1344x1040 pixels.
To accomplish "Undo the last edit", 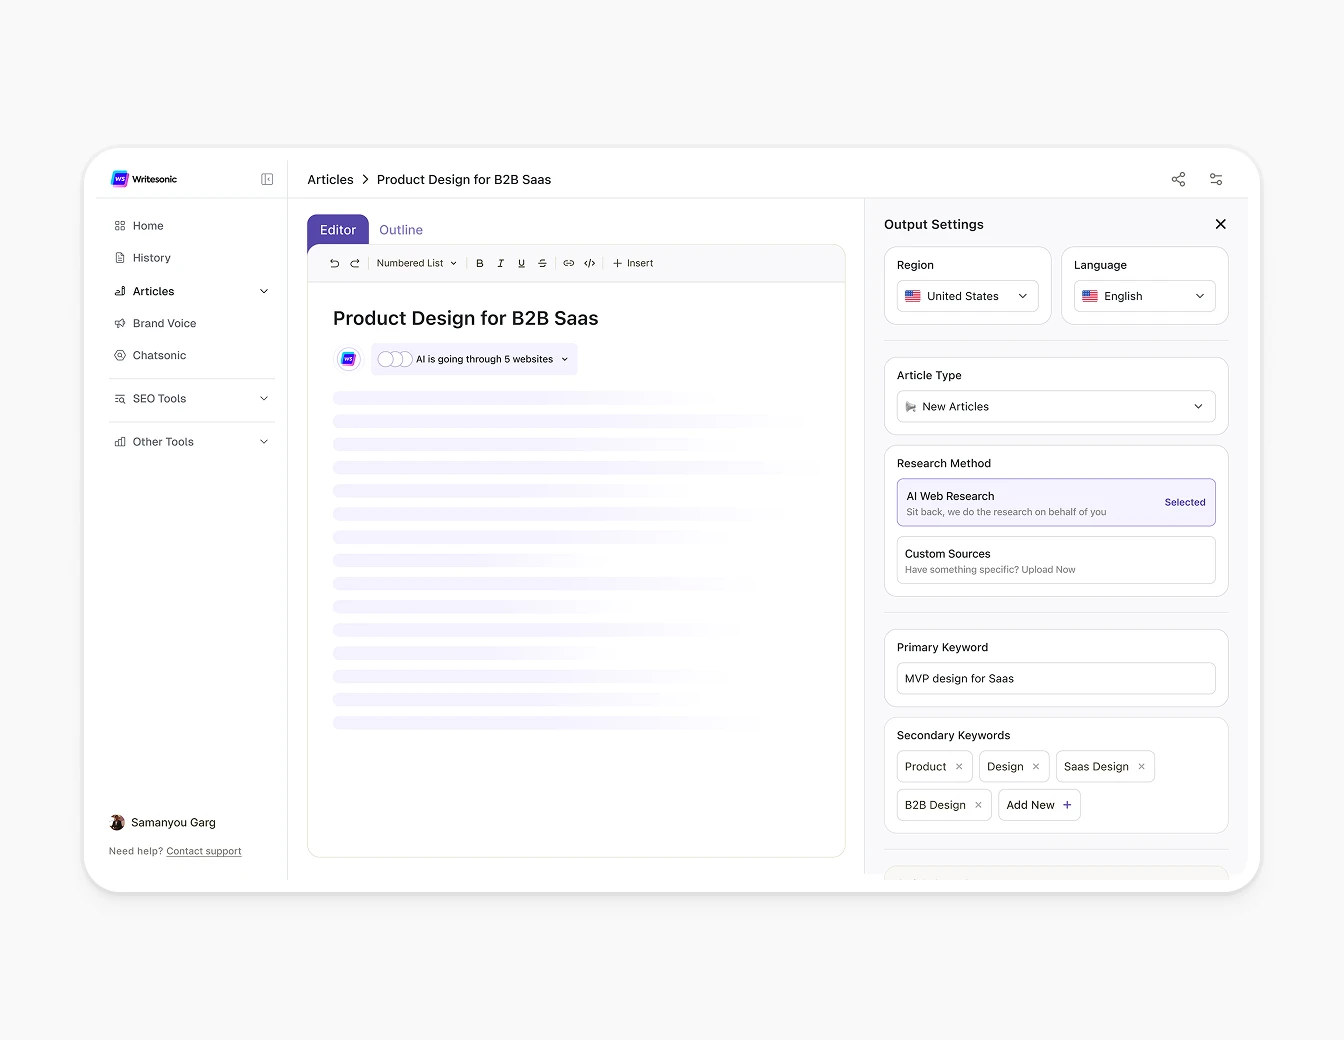I will 335,263.
